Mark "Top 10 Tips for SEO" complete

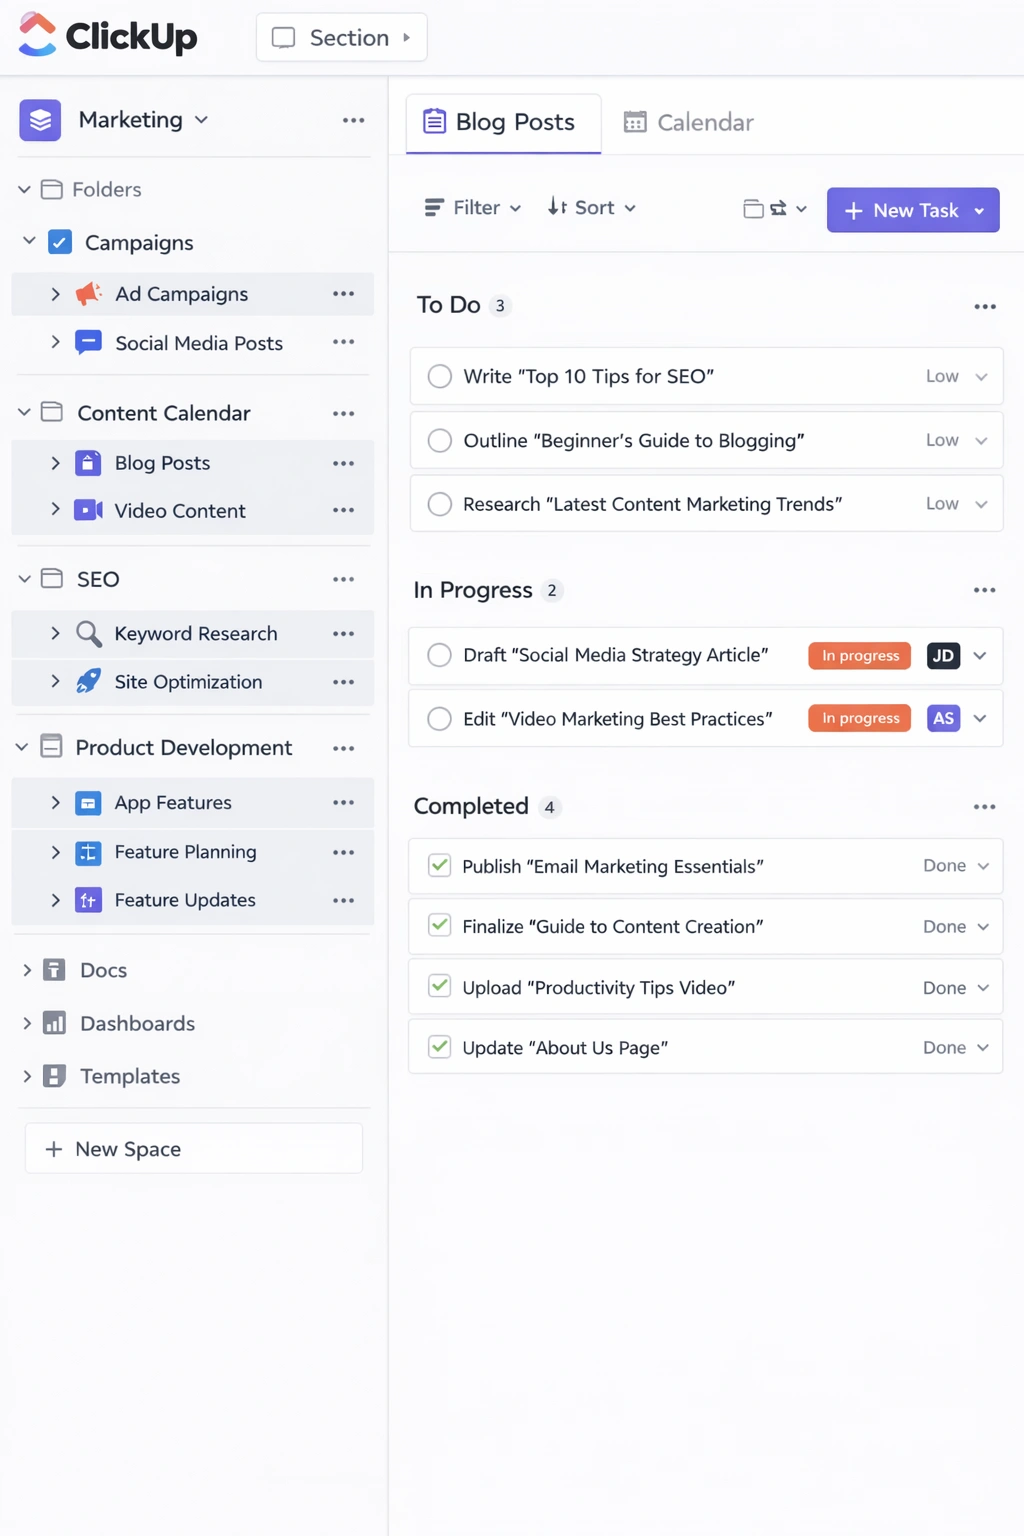[x=440, y=377]
